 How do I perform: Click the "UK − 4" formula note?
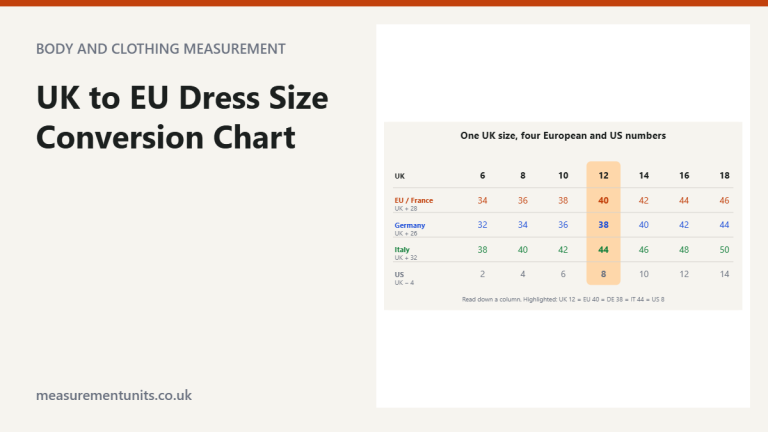(404, 283)
